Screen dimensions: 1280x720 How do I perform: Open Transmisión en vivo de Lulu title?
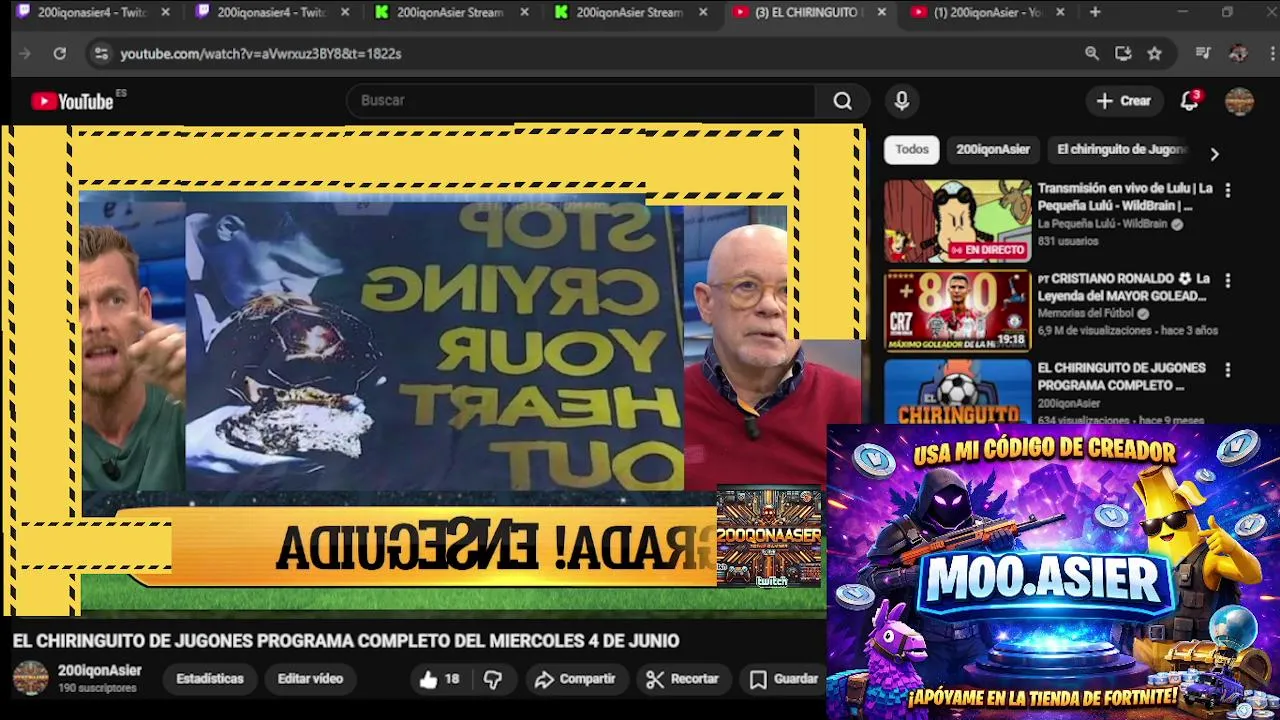tap(1124, 197)
